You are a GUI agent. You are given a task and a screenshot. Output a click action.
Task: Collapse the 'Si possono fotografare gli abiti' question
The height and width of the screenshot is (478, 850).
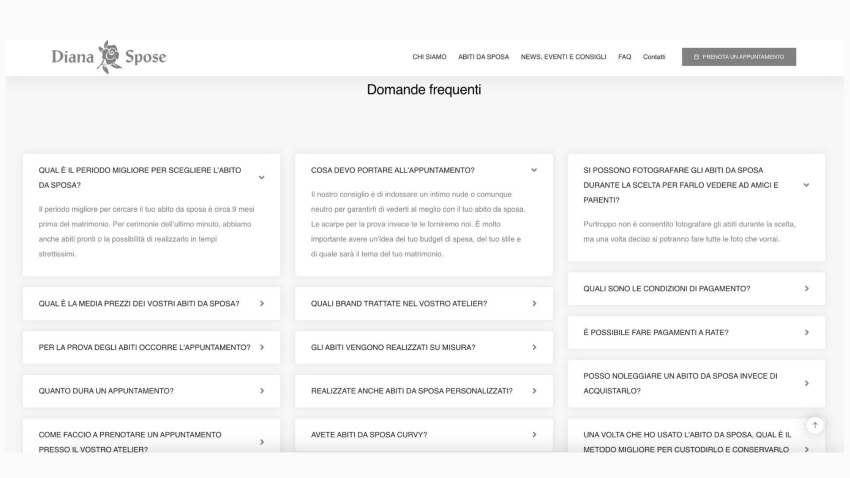point(806,185)
